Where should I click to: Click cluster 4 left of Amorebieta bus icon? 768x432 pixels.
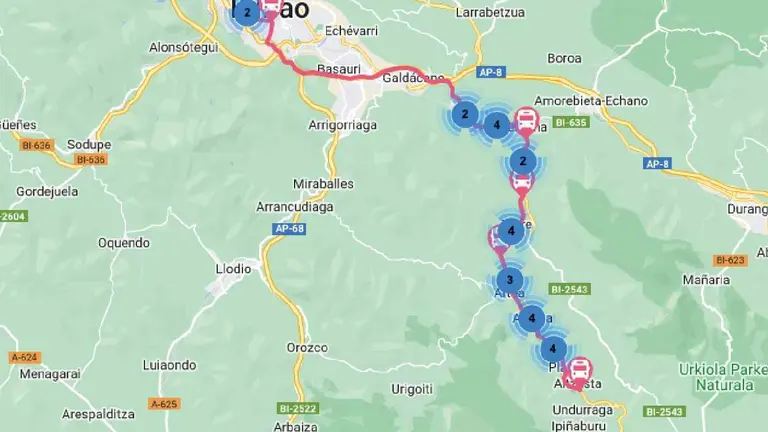point(497,125)
